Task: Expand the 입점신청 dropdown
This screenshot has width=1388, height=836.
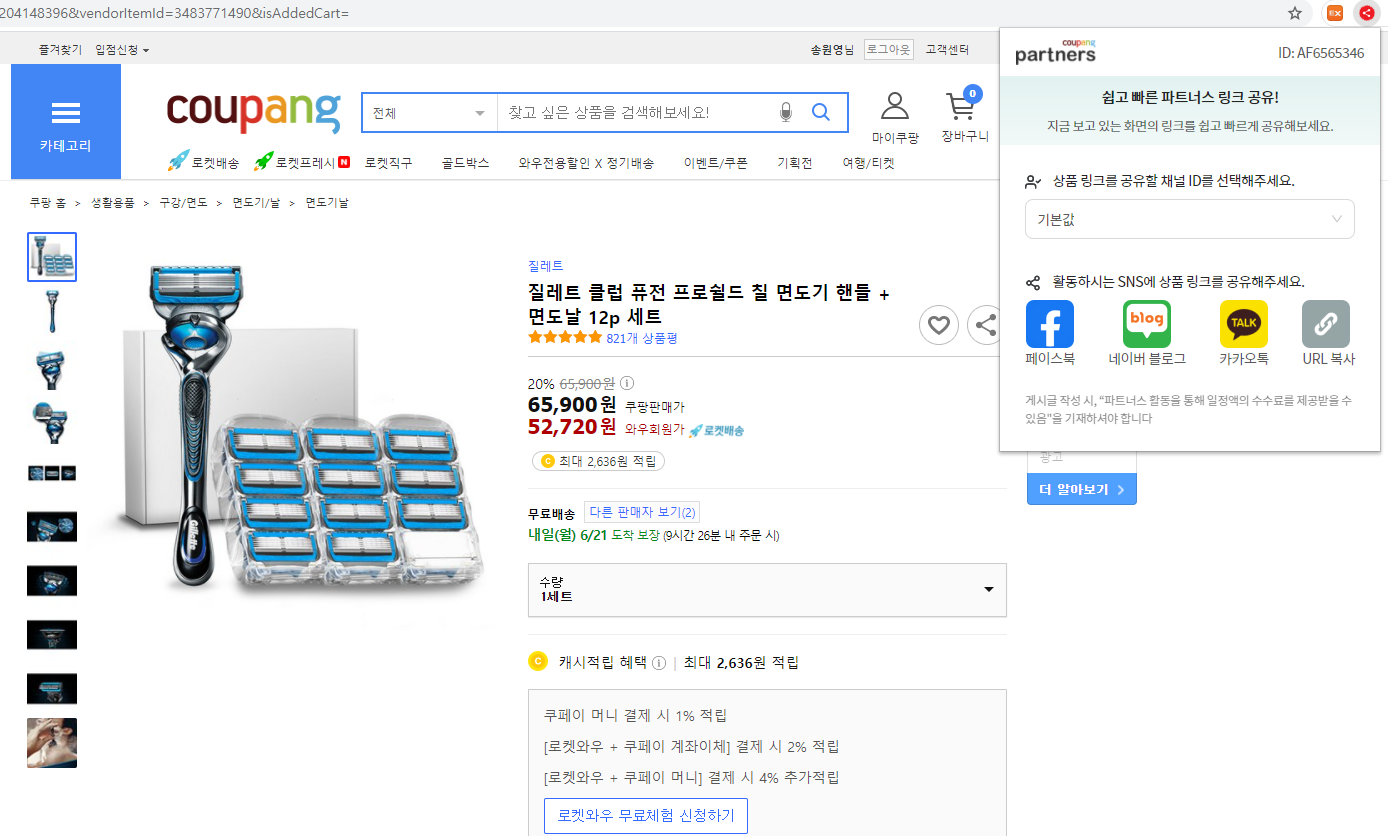Action: pyautogui.click(x=122, y=50)
